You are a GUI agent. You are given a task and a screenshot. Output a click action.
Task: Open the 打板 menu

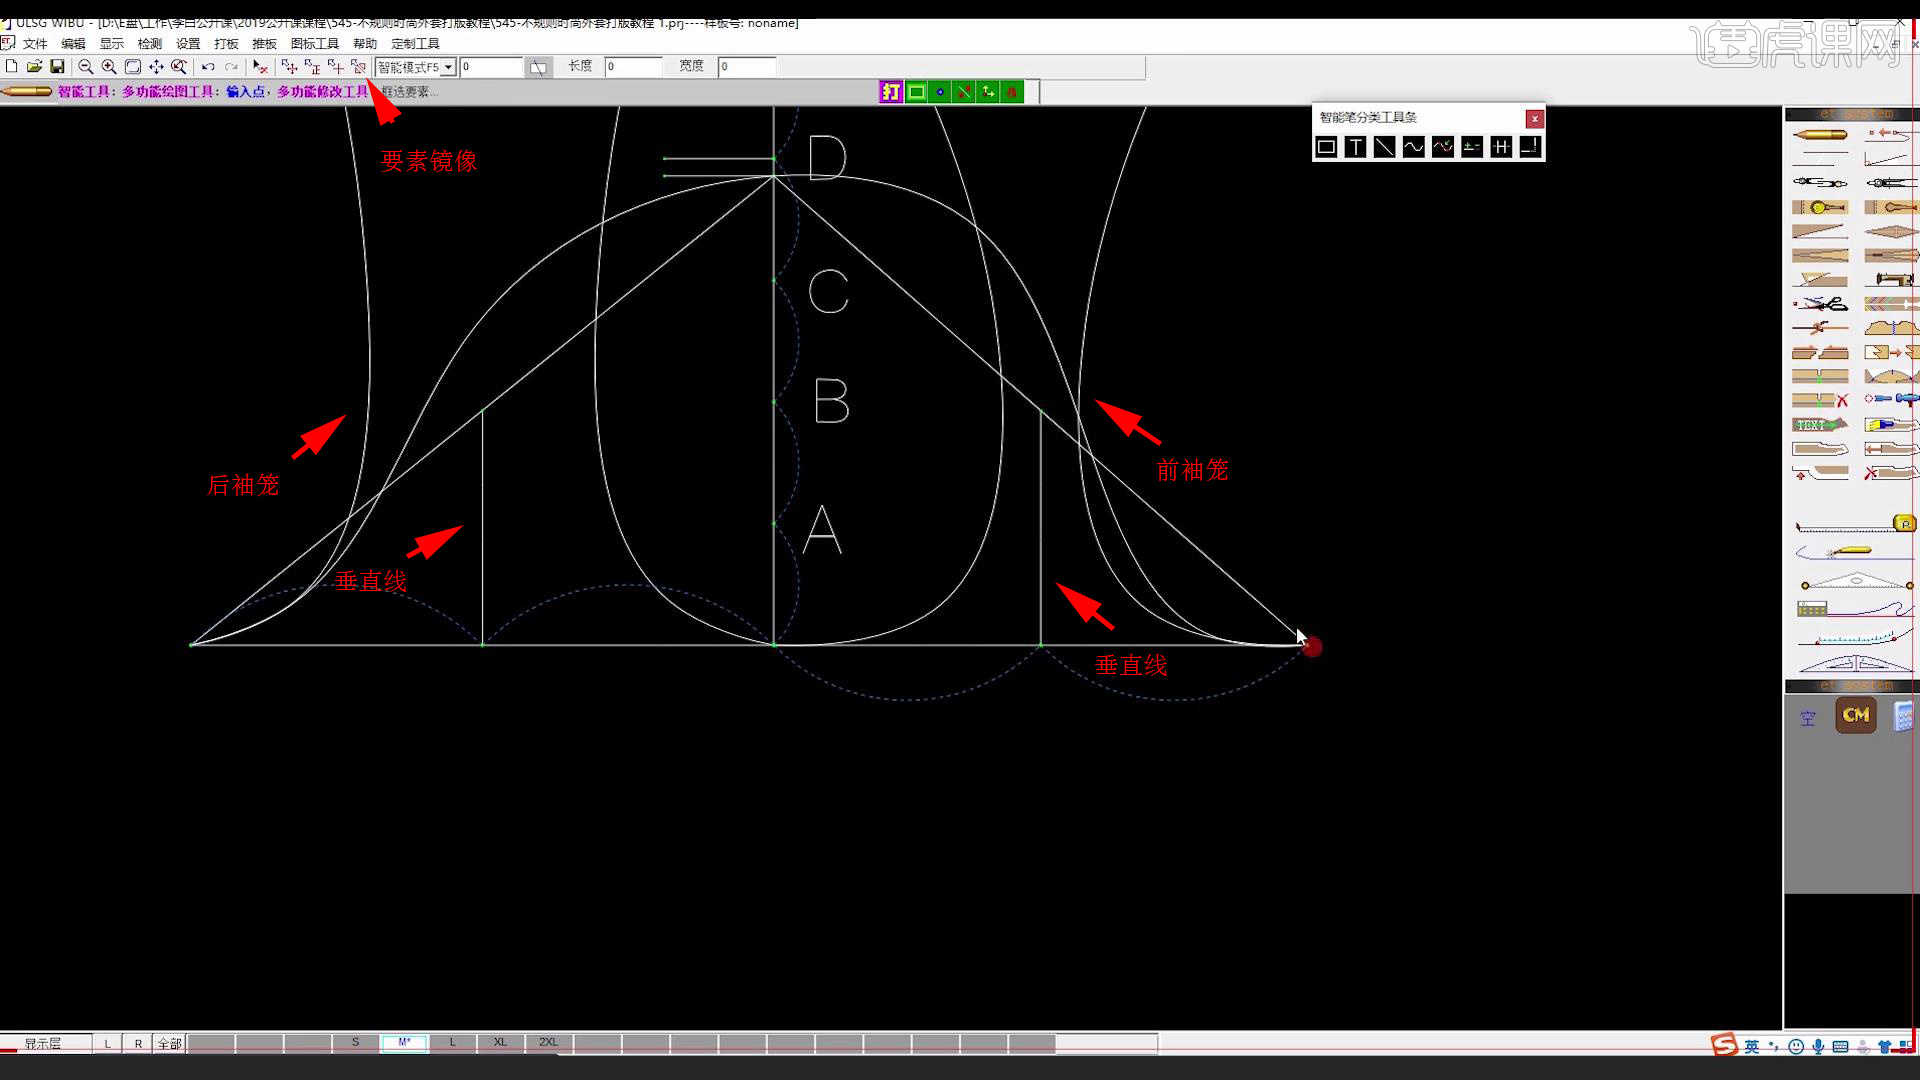point(226,44)
